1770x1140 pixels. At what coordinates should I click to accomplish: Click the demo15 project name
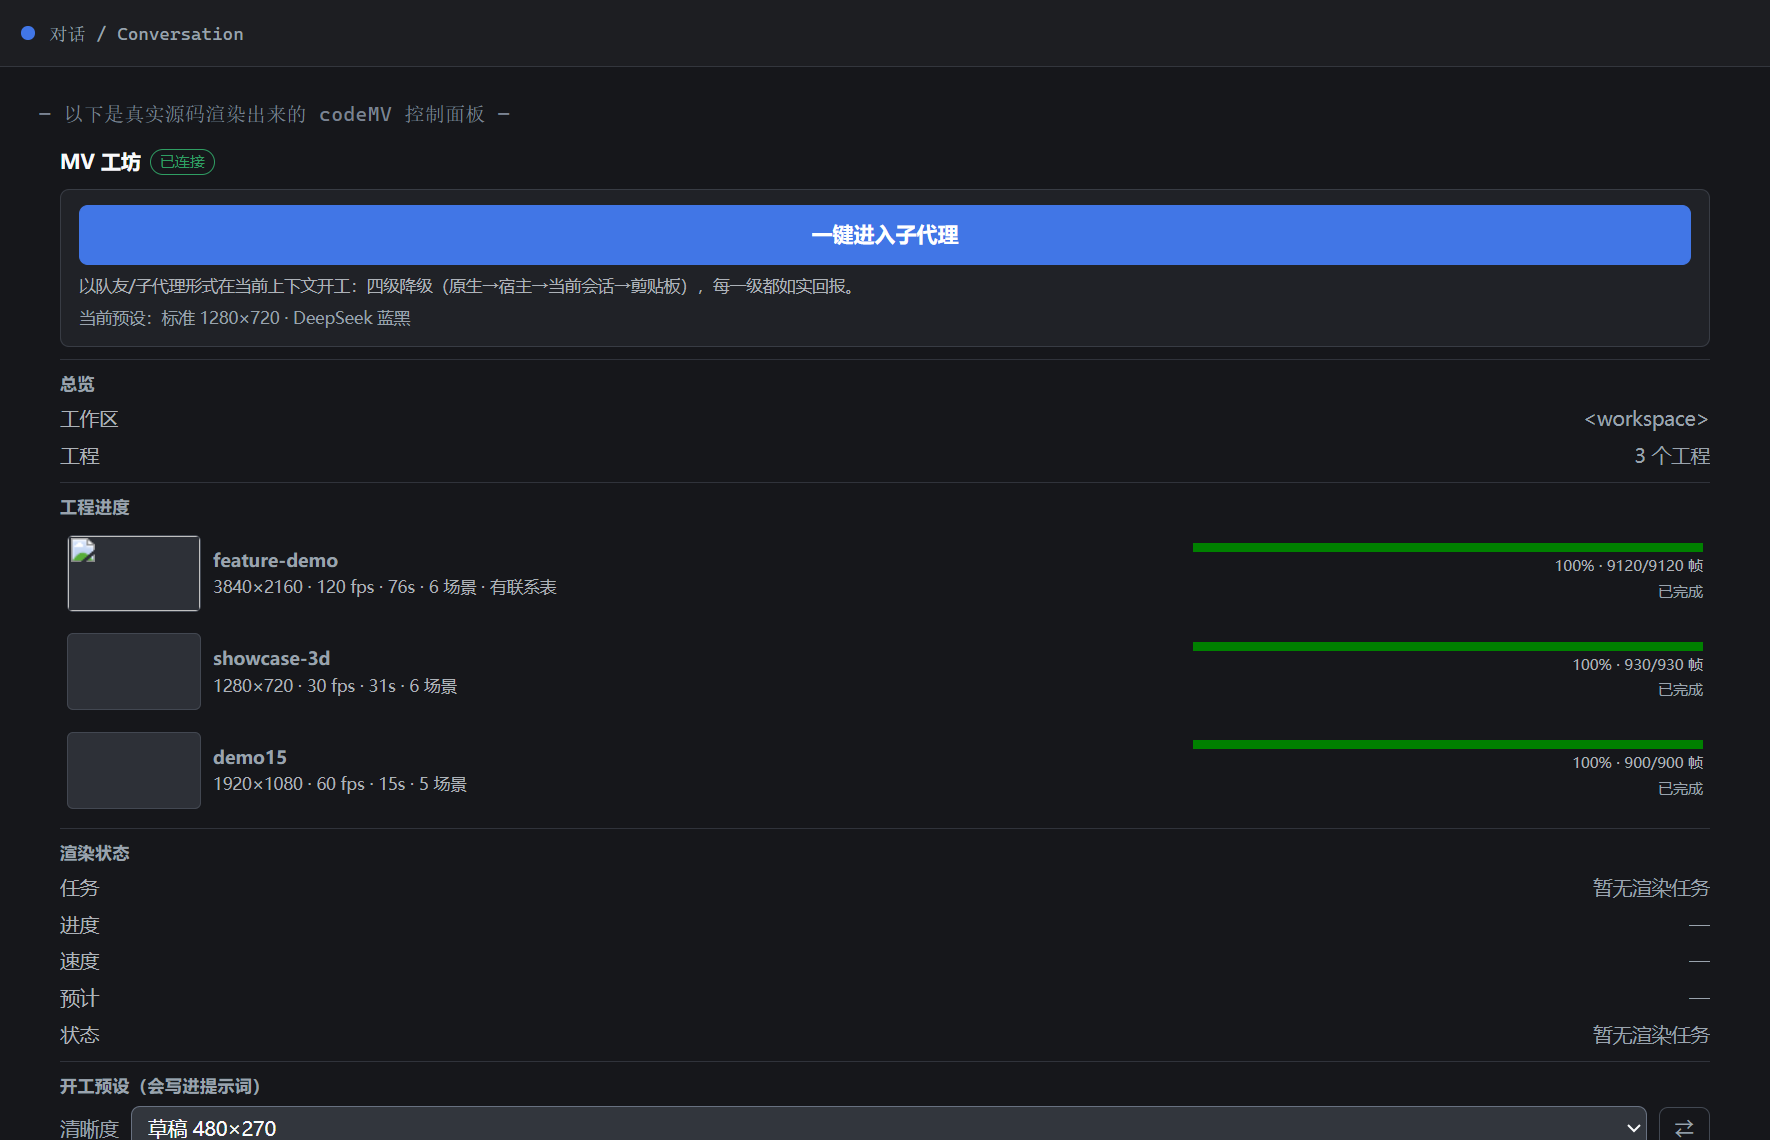(250, 757)
